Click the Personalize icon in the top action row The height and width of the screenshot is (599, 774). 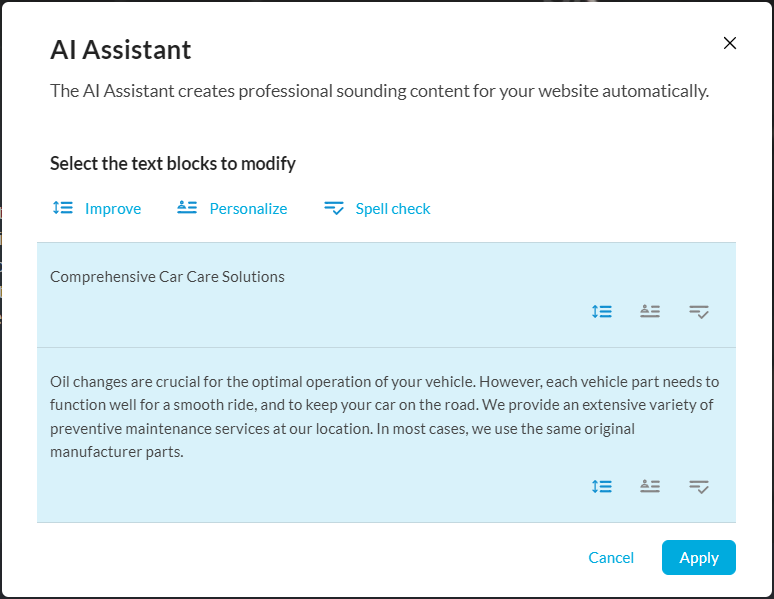(187, 208)
